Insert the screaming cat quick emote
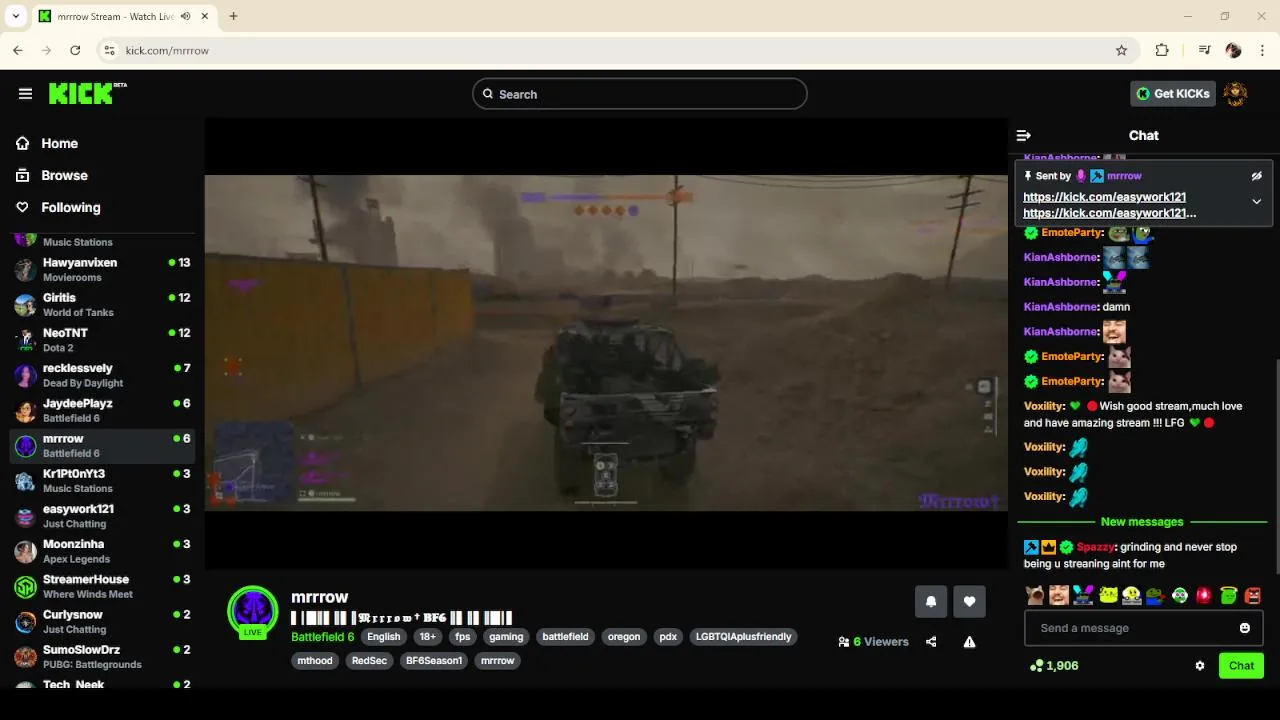The height and width of the screenshot is (720, 1280). (x=1035, y=595)
